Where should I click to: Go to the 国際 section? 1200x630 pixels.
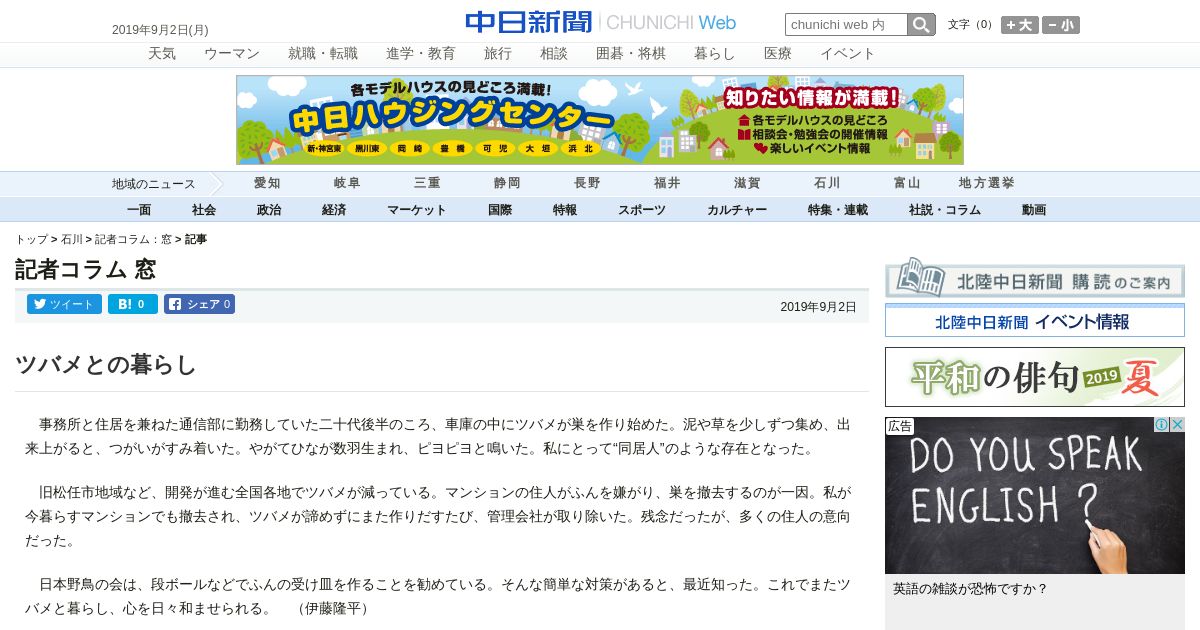pos(500,210)
